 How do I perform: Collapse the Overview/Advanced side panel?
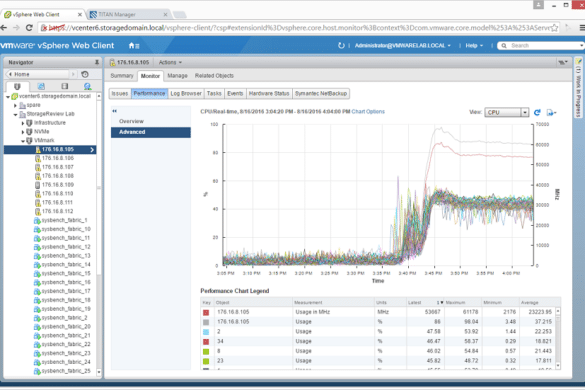115,111
